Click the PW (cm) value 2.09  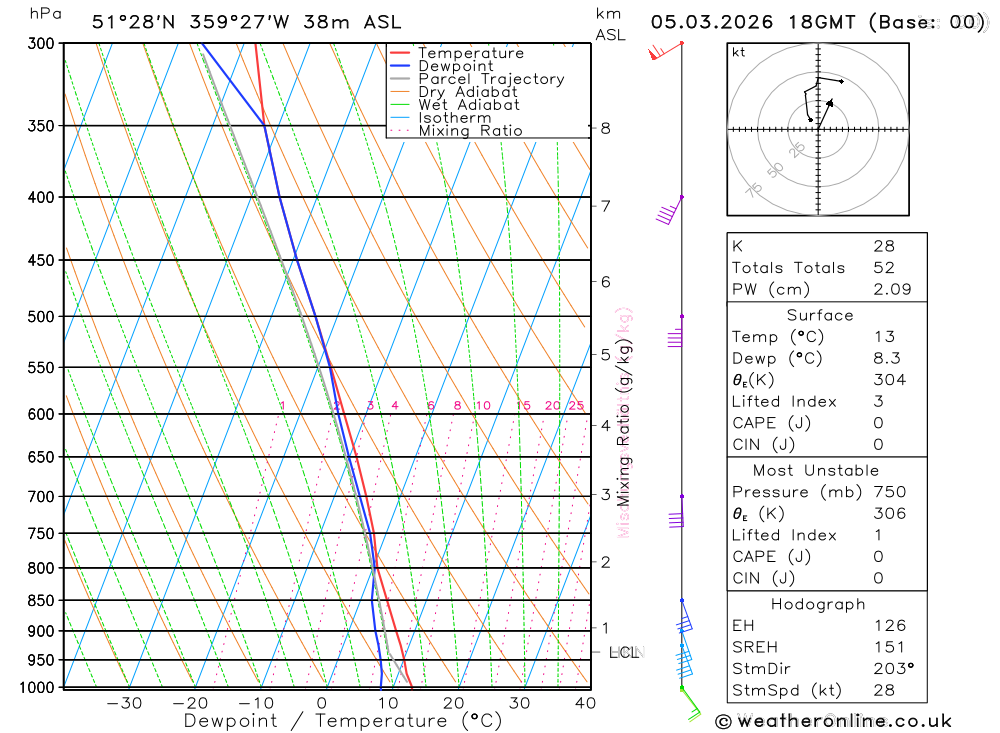pos(892,290)
